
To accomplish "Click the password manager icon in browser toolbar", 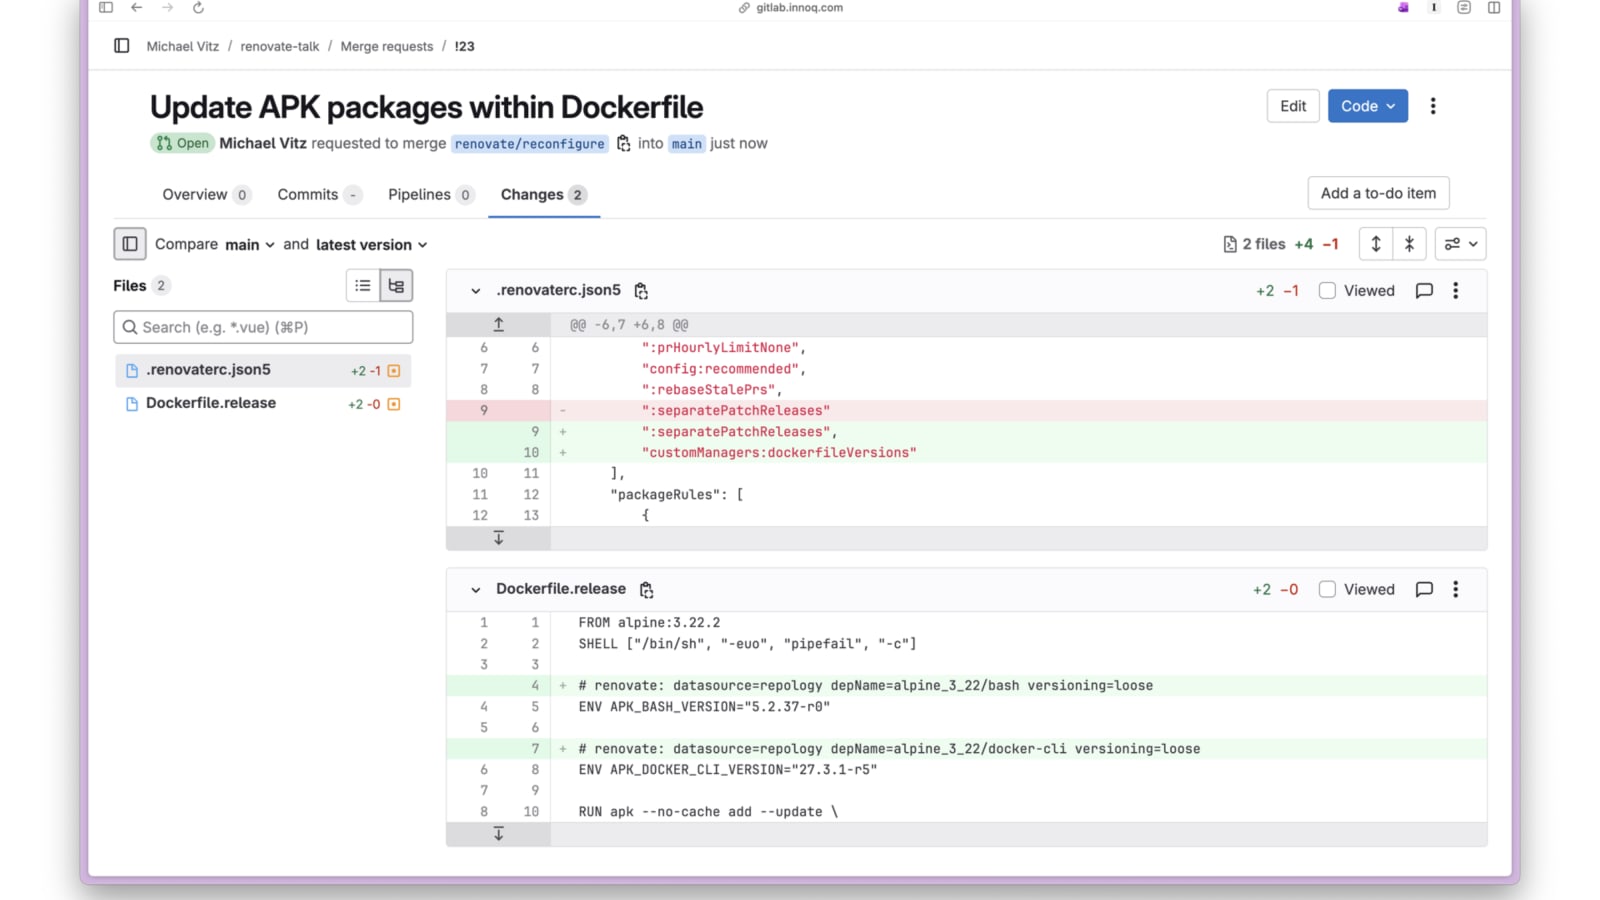I will (x=1434, y=8).
